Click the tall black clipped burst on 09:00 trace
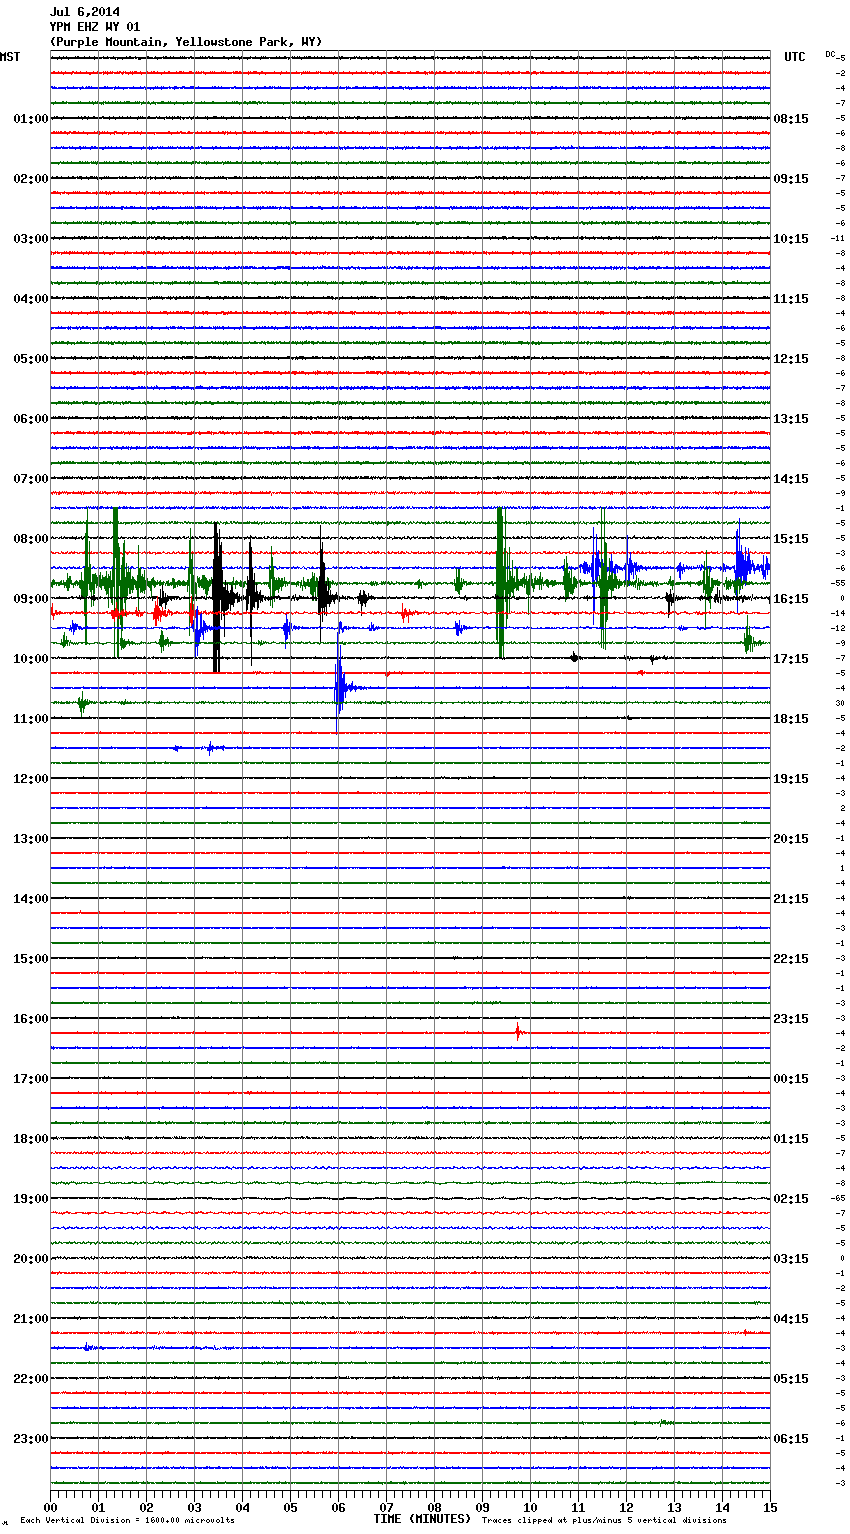 pyautogui.click(x=217, y=598)
